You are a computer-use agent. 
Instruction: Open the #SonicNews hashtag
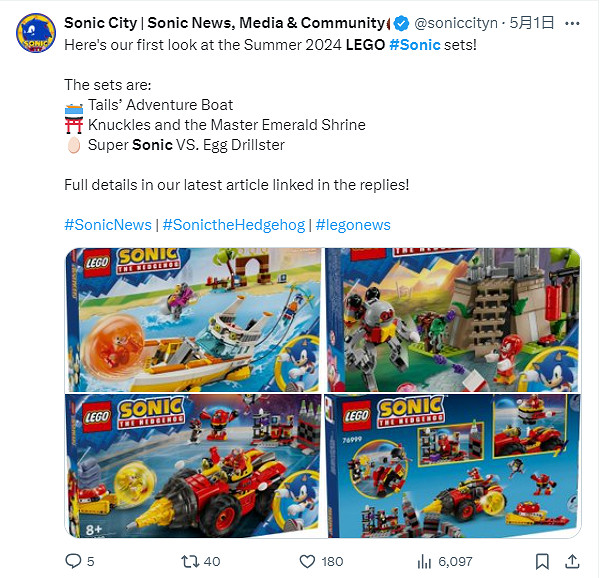click(x=108, y=225)
